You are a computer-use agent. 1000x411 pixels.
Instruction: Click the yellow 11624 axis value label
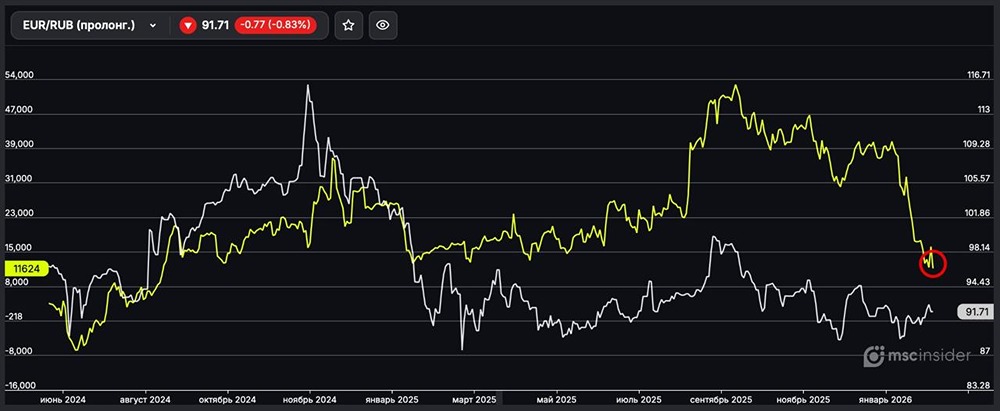26,269
